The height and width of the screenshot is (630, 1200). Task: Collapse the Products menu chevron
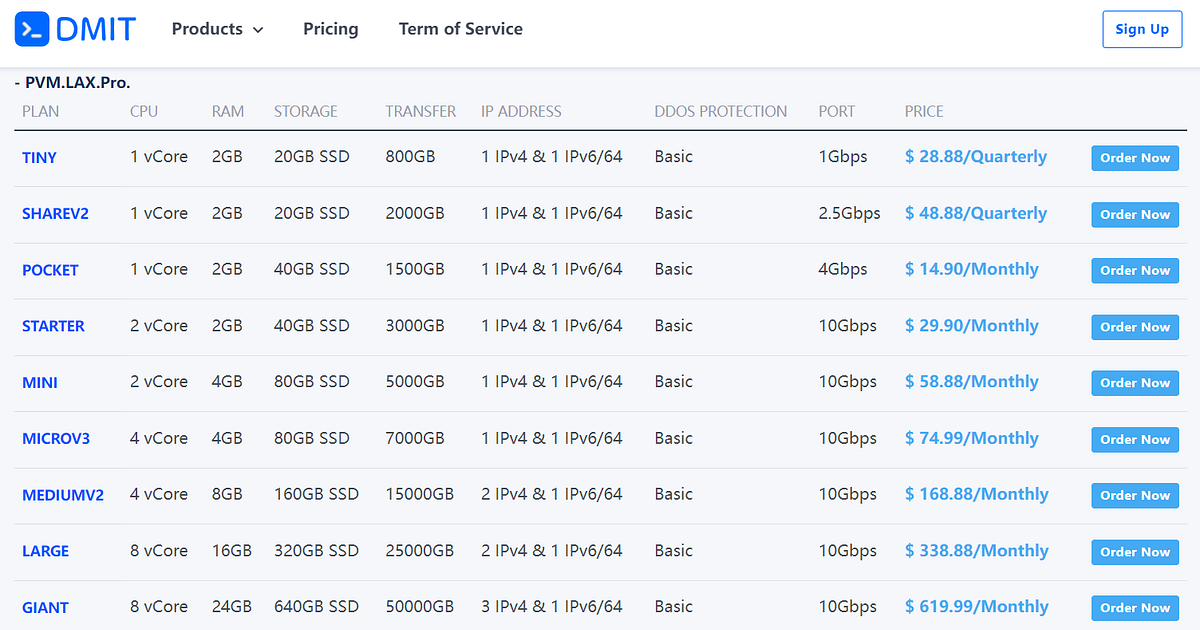click(258, 30)
